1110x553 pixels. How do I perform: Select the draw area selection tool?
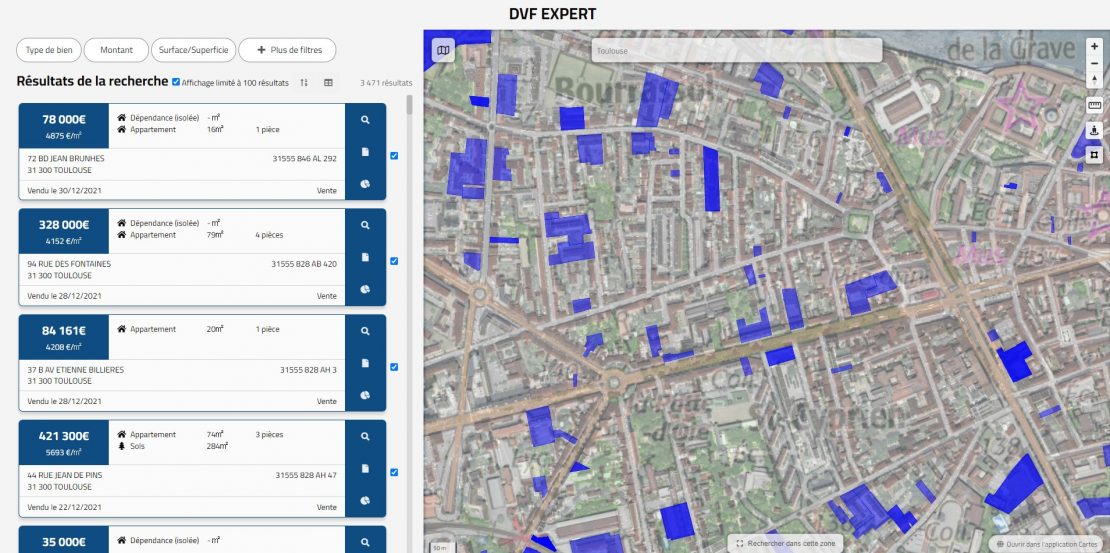1094,154
